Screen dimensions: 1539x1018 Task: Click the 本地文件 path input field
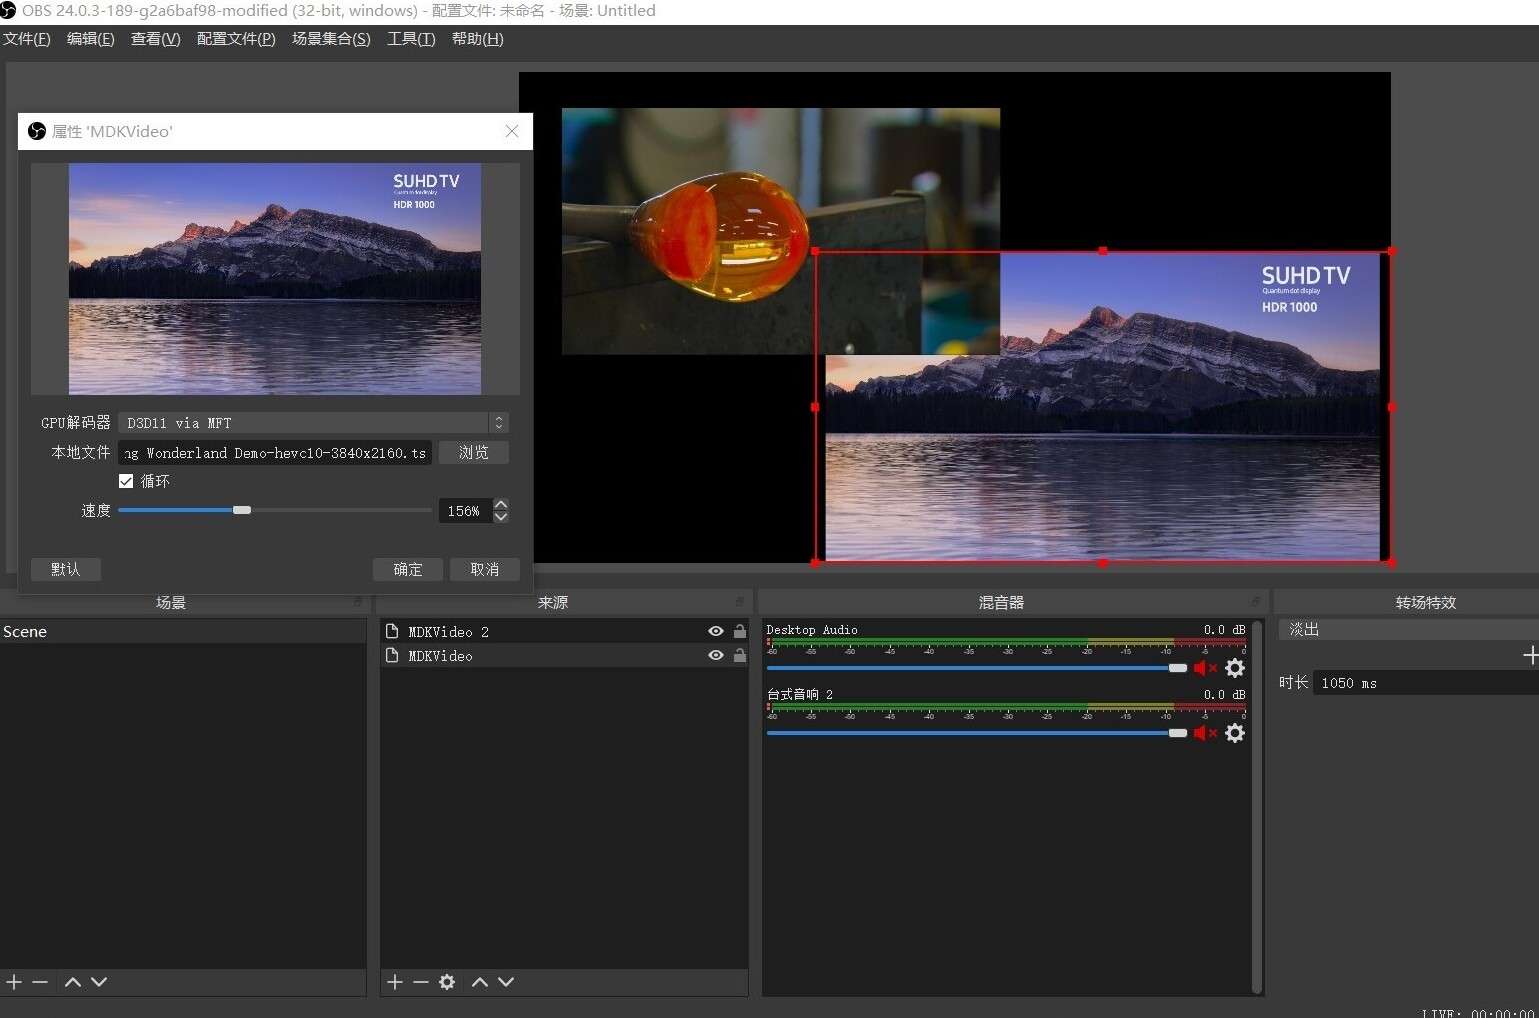pos(275,452)
